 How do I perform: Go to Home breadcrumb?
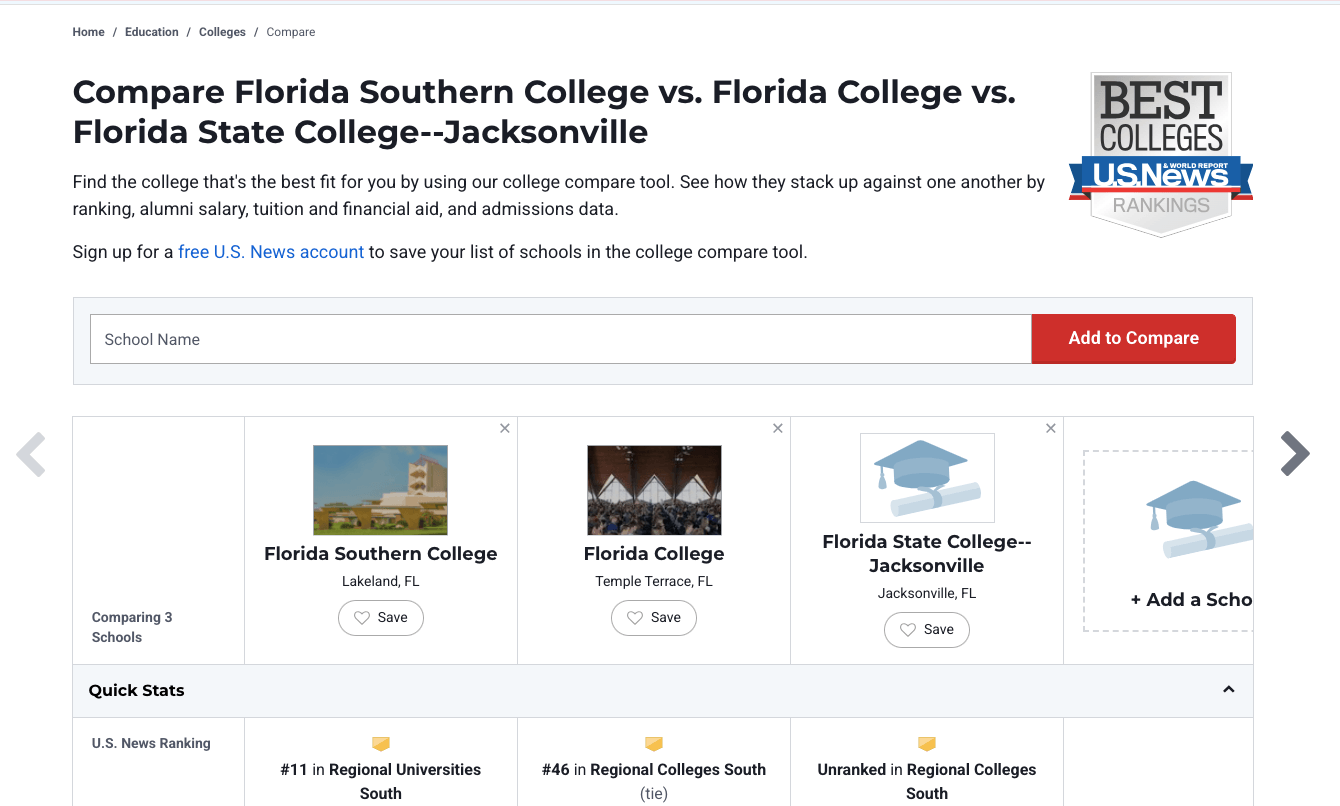88,32
